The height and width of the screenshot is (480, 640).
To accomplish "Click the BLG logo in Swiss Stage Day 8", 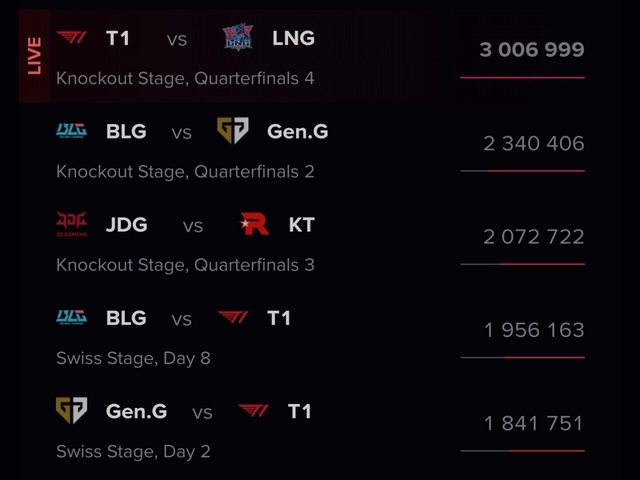I will [x=71, y=318].
